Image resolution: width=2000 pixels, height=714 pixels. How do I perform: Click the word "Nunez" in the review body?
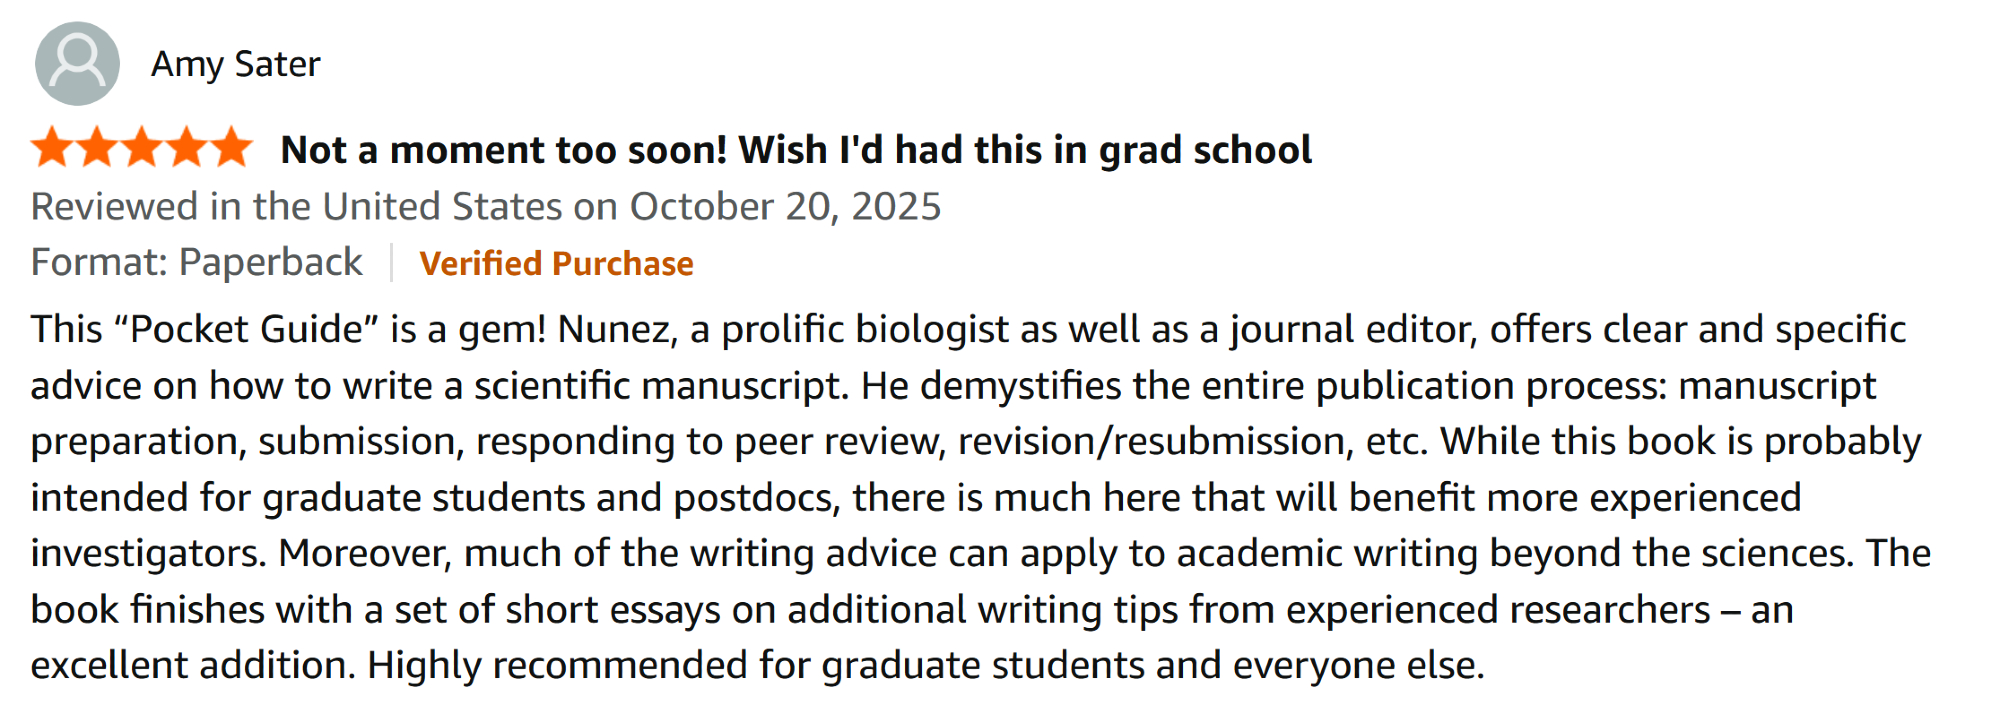pyautogui.click(x=614, y=329)
